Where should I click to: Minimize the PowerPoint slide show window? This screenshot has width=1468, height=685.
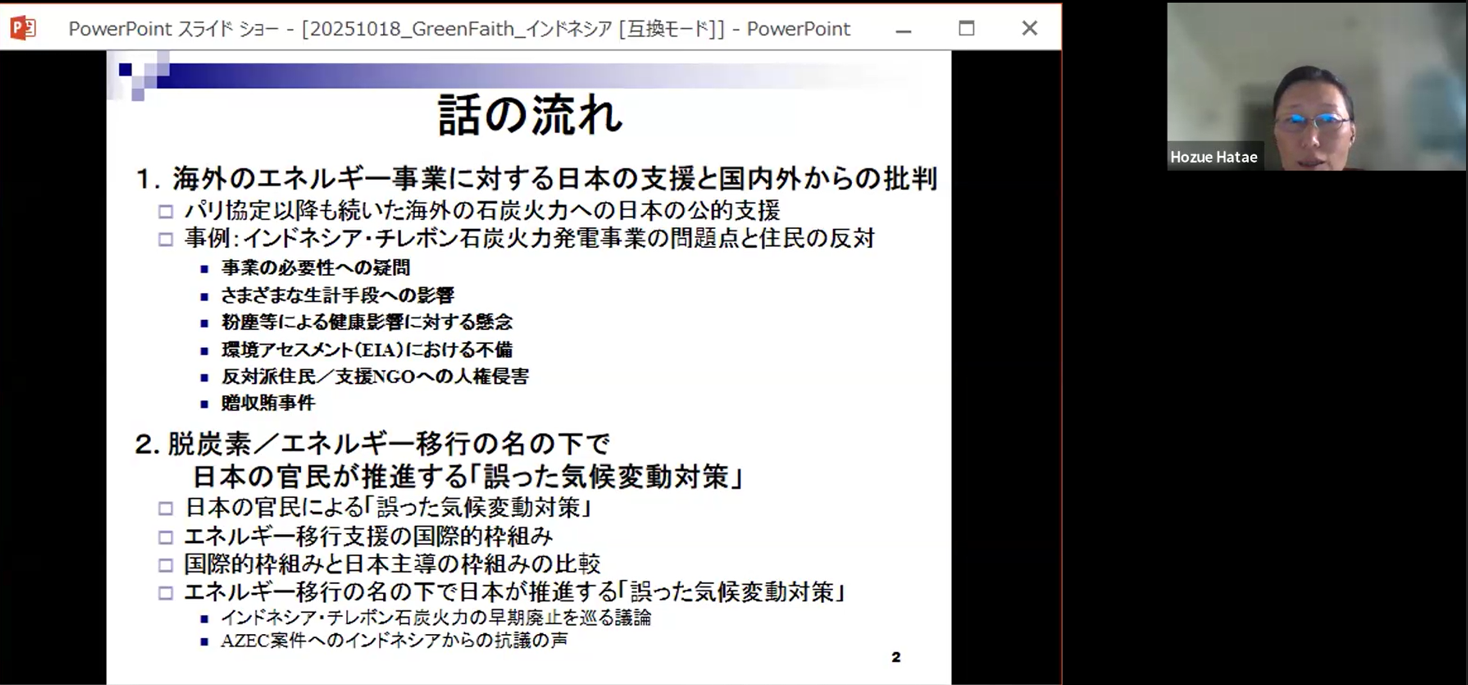click(903, 29)
